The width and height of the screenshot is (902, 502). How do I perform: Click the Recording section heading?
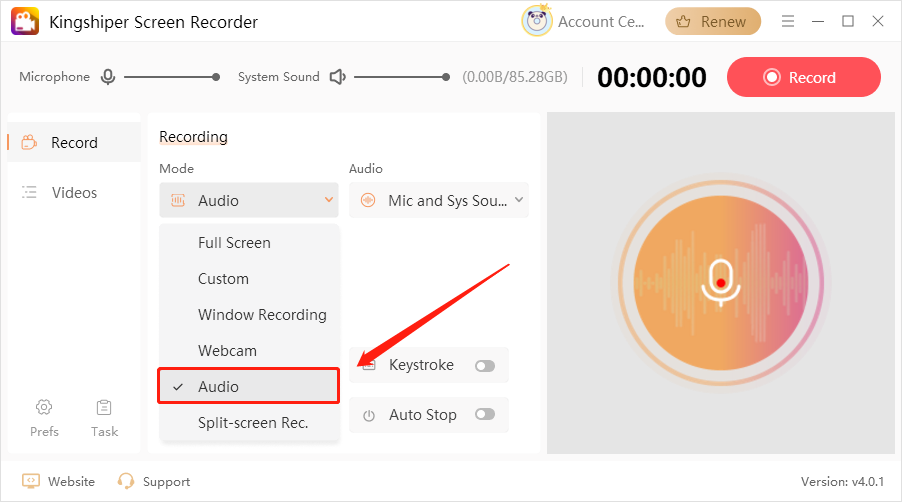coord(193,137)
